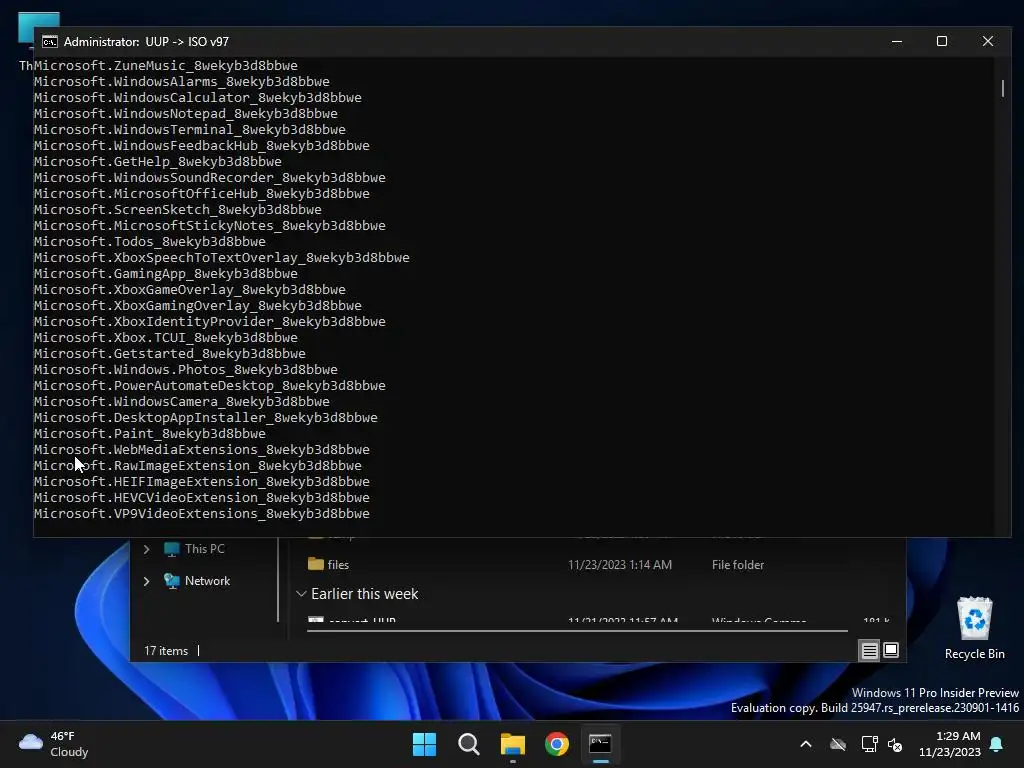Switch Explorer to details view

pos(869,650)
